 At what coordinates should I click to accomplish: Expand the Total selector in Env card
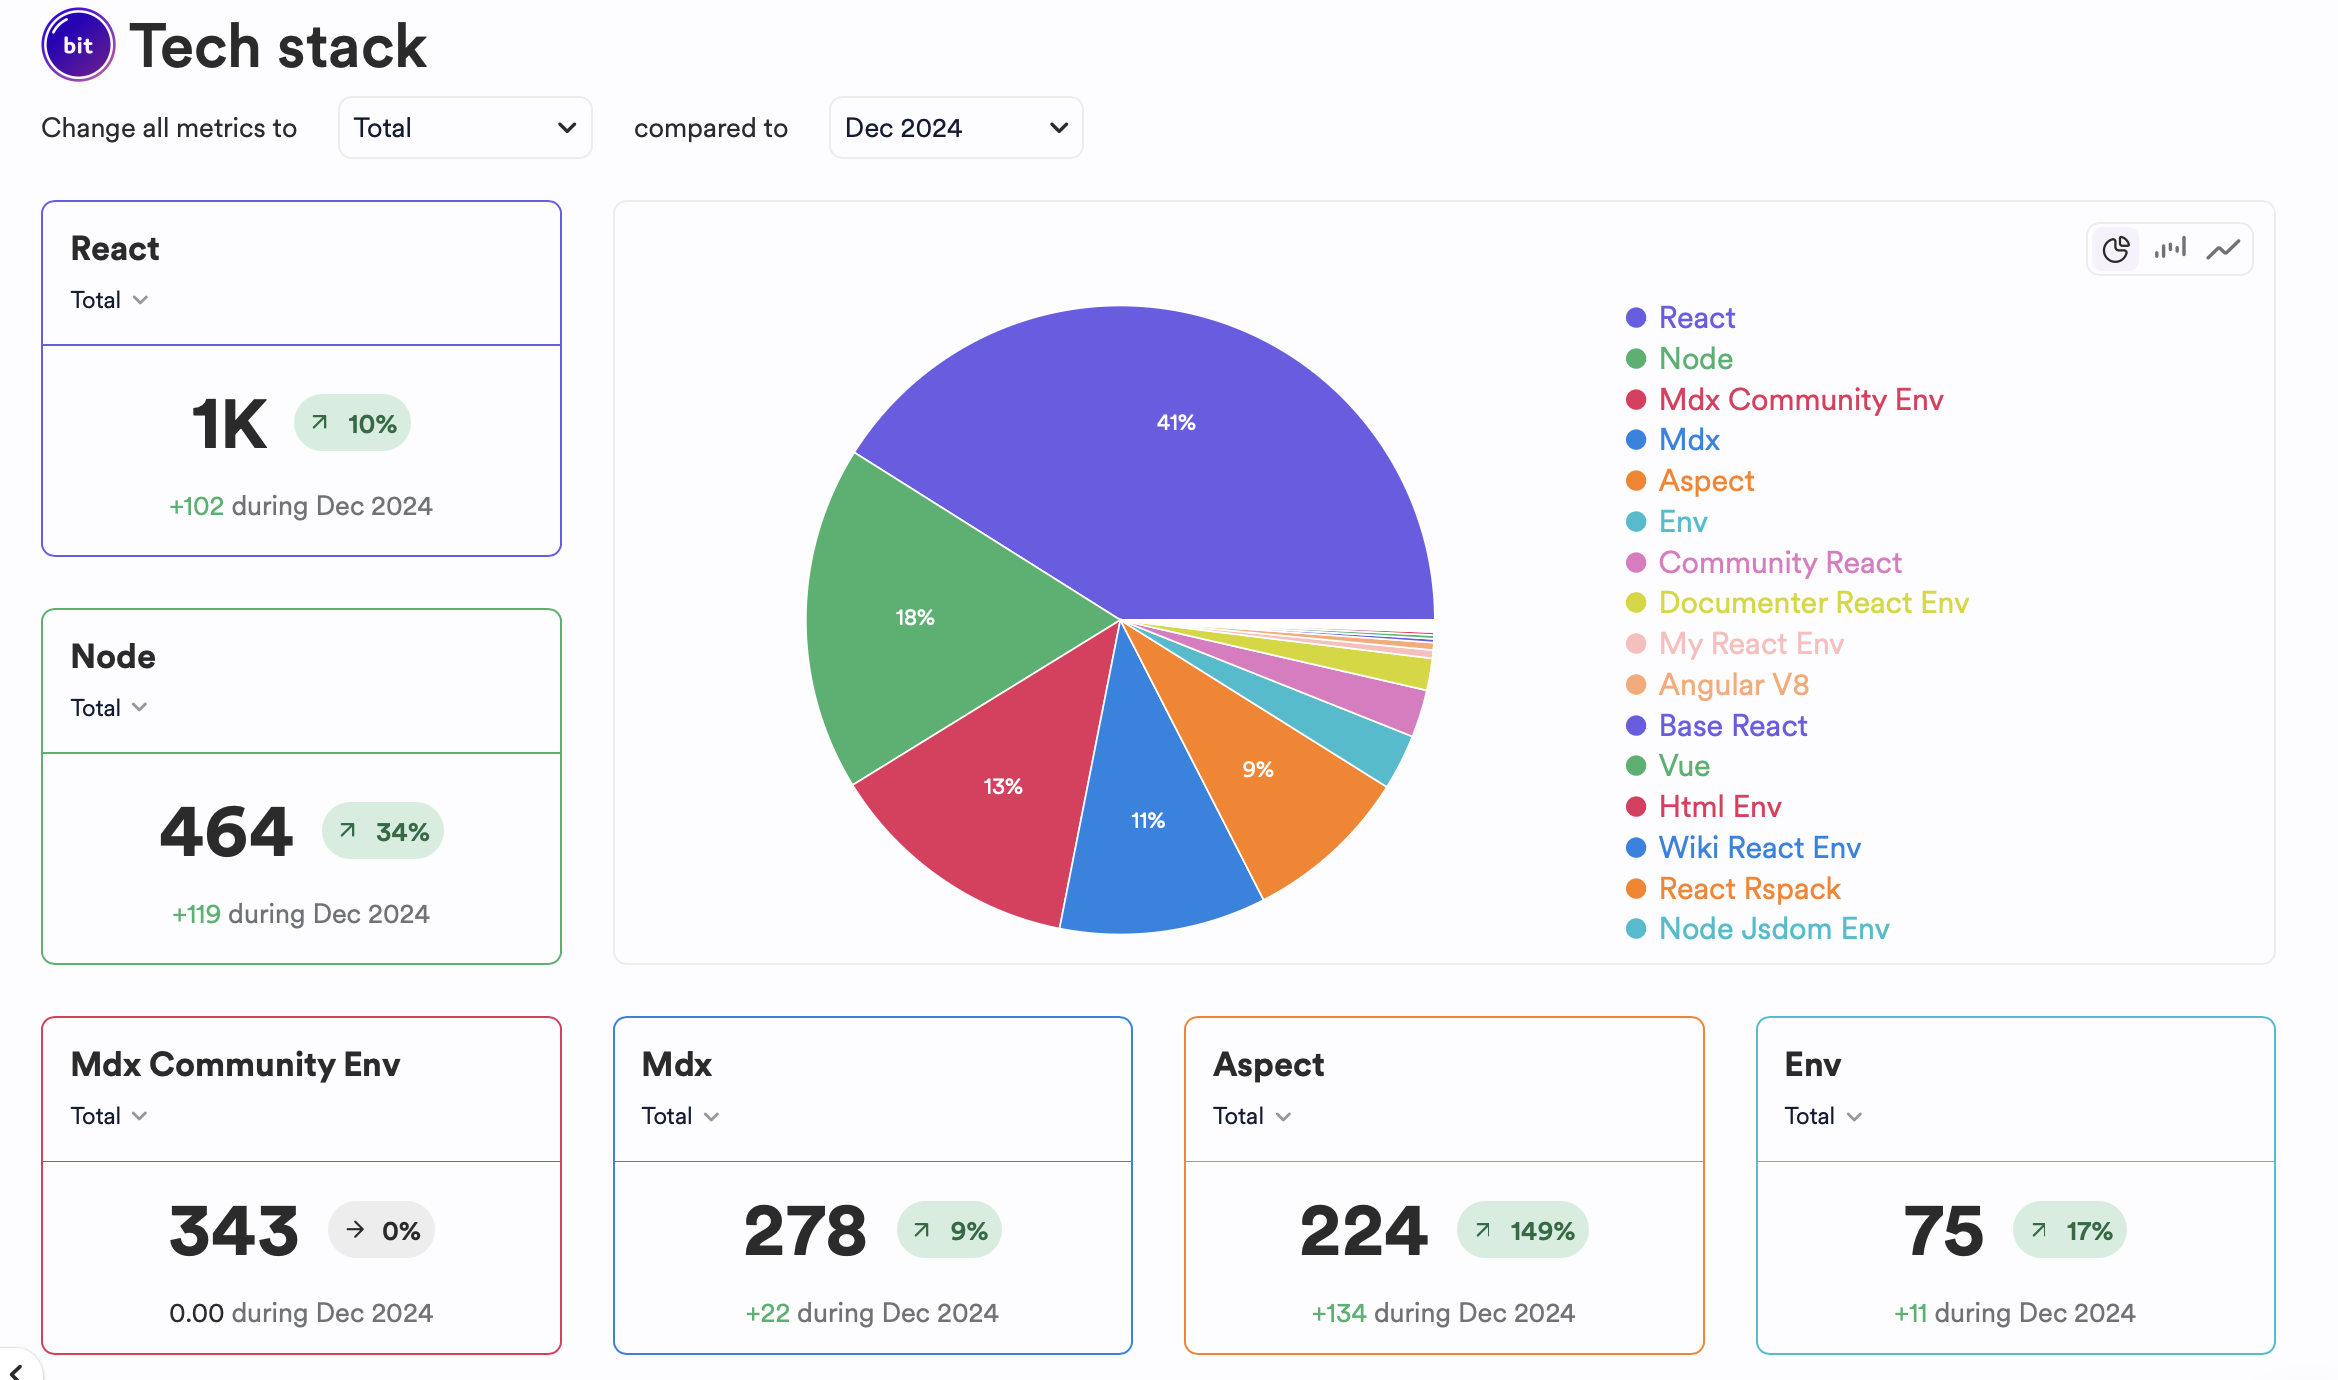coord(1824,1116)
